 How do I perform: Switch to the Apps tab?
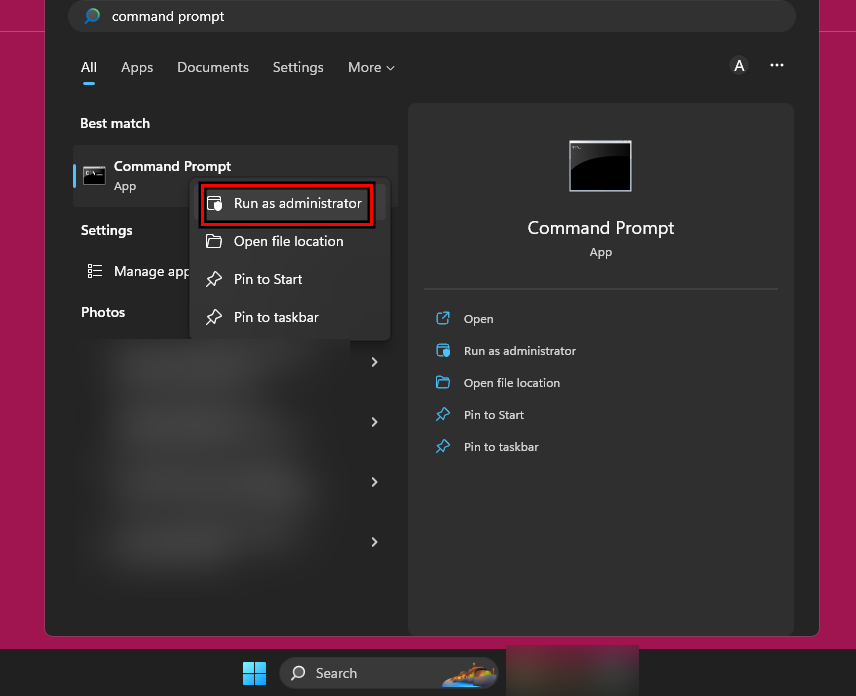[x=136, y=67]
